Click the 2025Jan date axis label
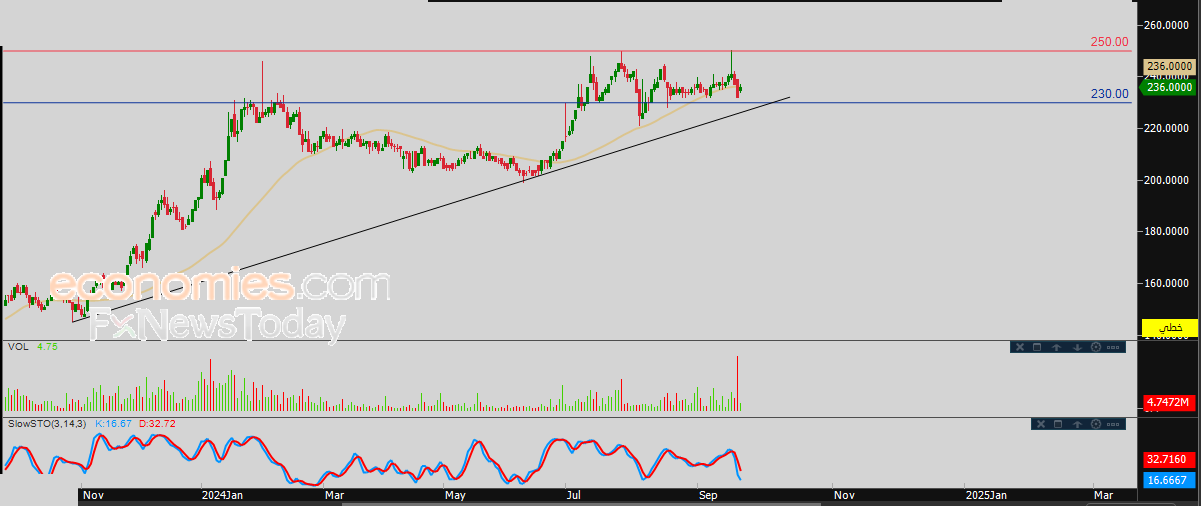The height and width of the screenshot is (506, 1201). [986, 495]
